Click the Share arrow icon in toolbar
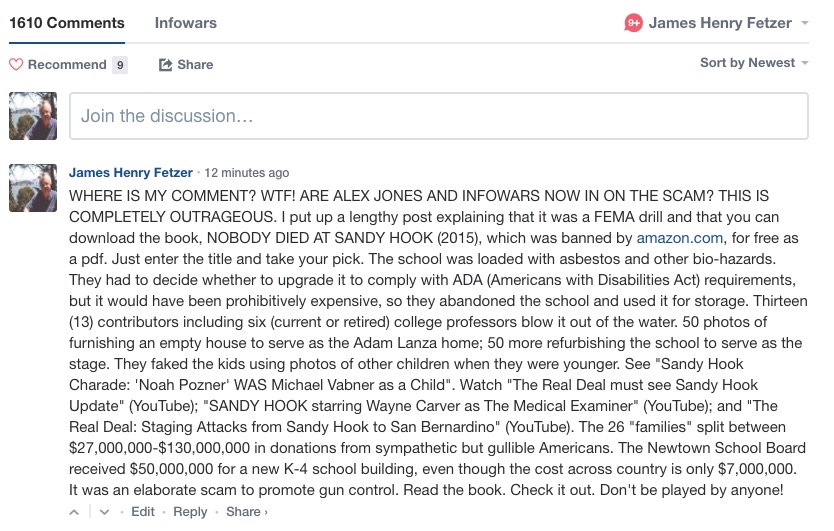The height and width of the screenshot is (531, 834). click(166, 65)
